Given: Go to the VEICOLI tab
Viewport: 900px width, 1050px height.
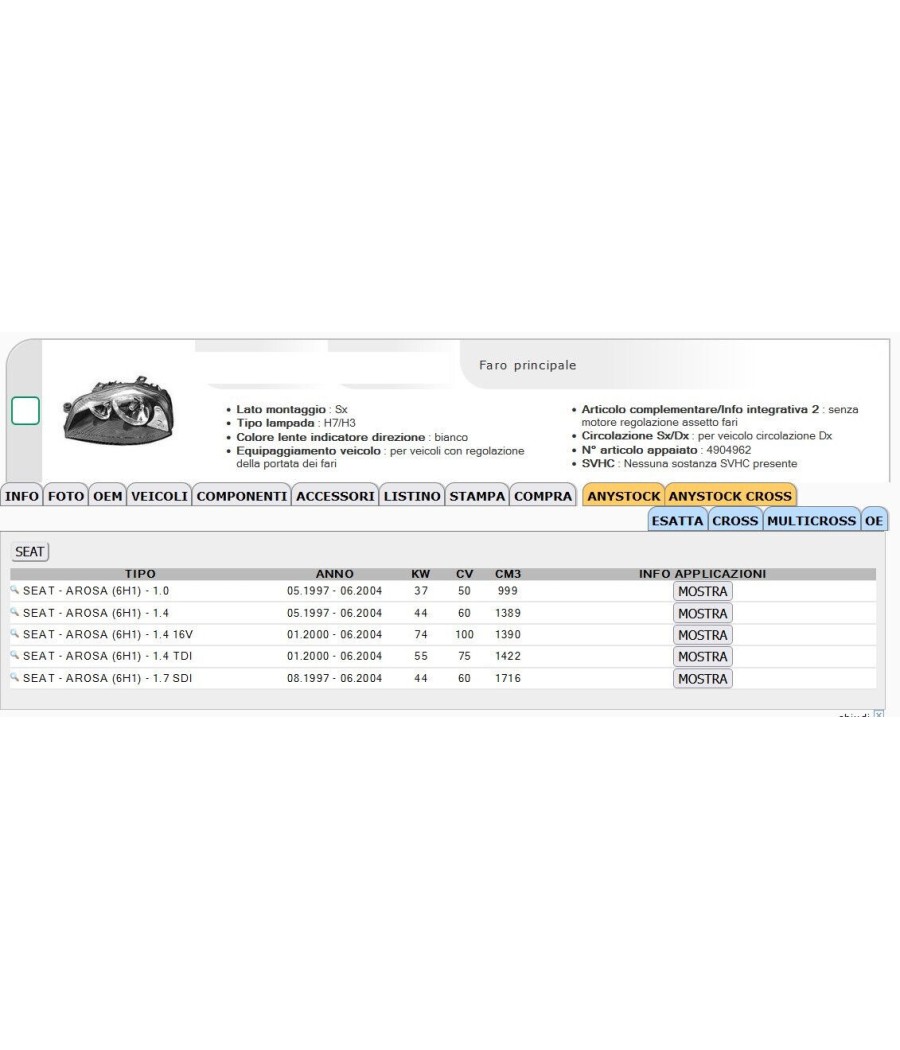Looking at the screenshot, I should (x=159, y=496).
